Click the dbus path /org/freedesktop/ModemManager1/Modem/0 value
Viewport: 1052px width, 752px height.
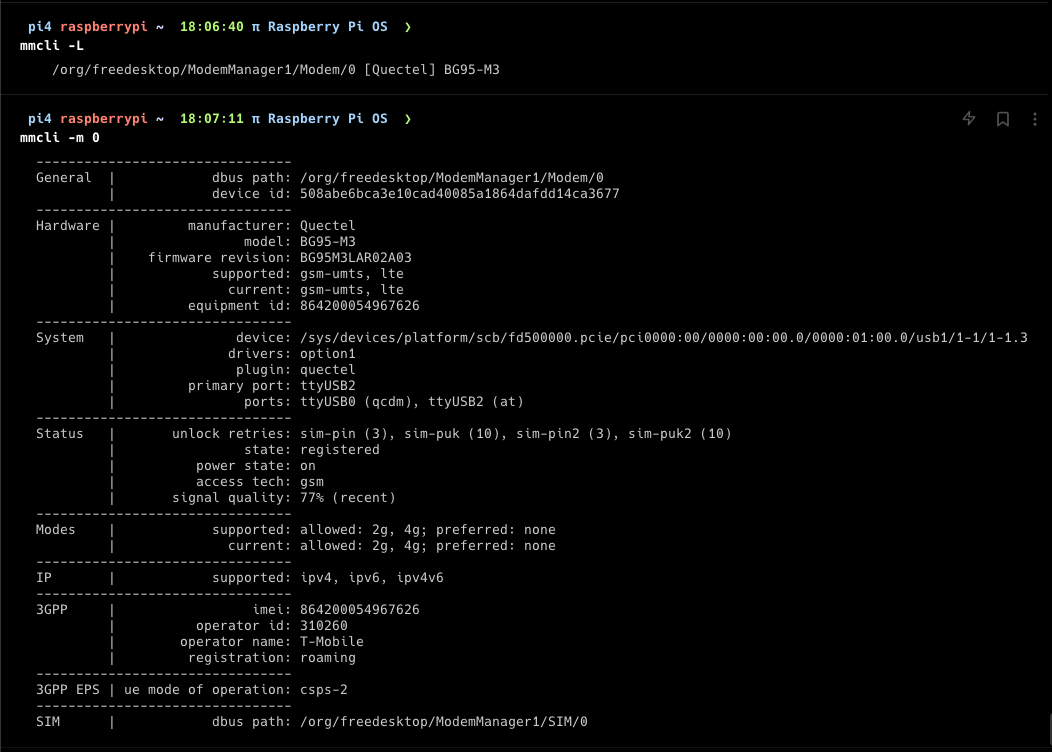(x=452, y=178)
